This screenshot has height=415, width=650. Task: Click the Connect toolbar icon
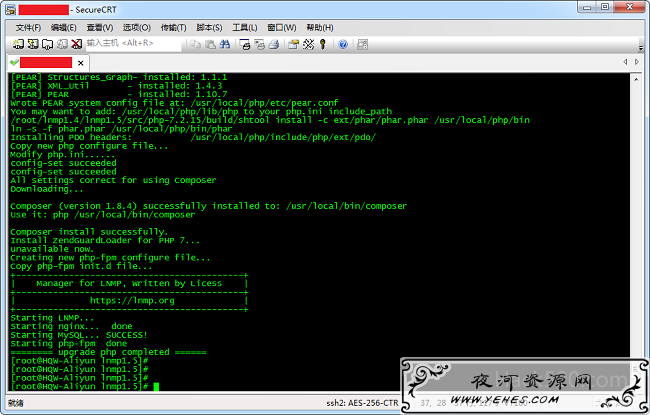(x=18, y=44)
